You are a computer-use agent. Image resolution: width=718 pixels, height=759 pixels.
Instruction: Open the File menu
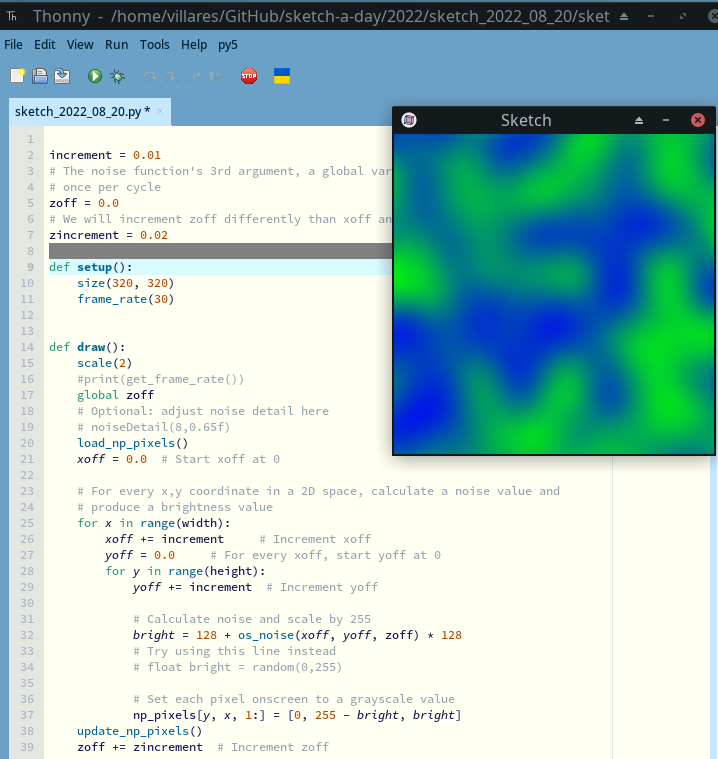[13, 45]
